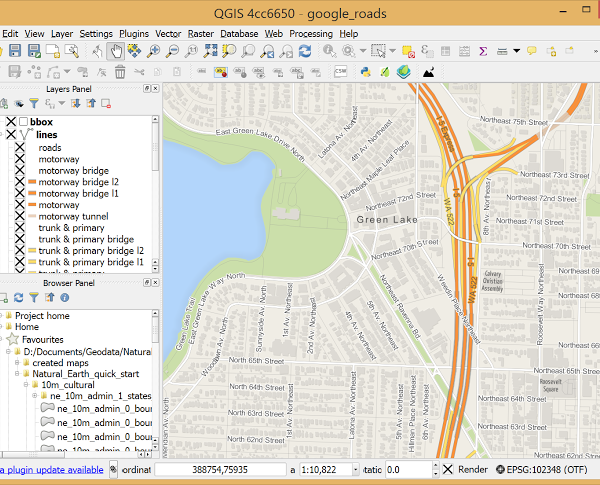Select the Identify Features tool

tap(329, 51)
